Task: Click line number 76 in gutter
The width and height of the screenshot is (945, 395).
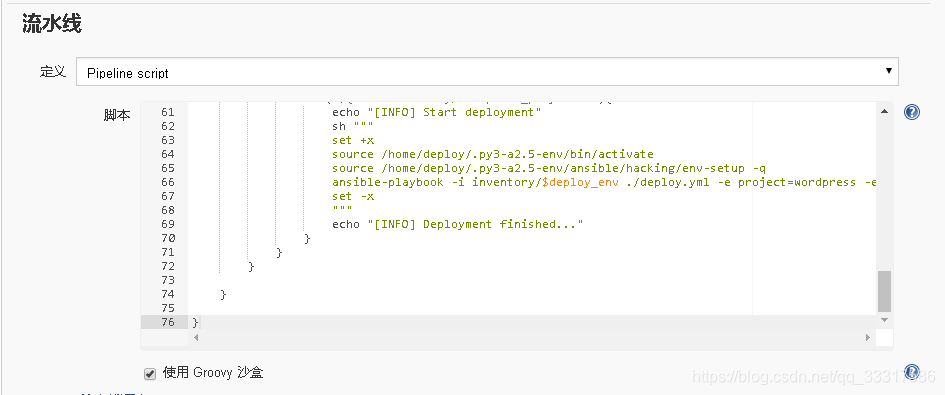Action: (x=168, y=322)
